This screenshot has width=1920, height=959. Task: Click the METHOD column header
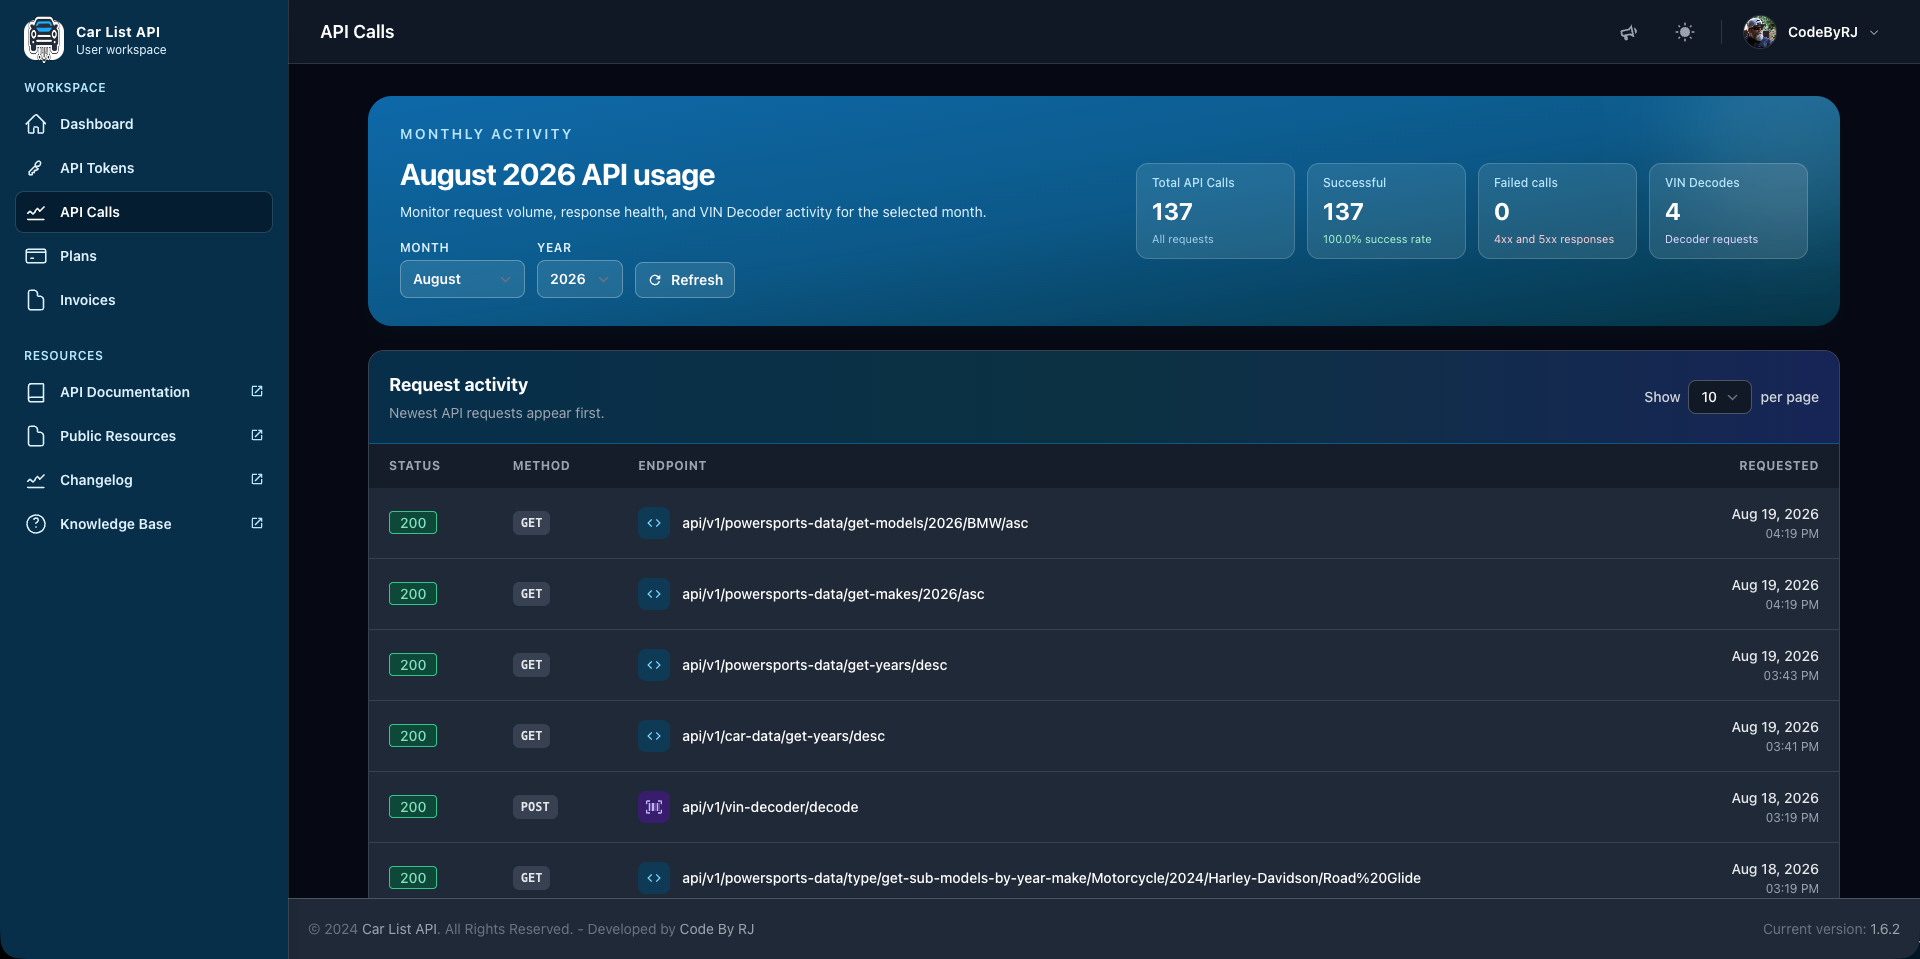tap(541, 466)
